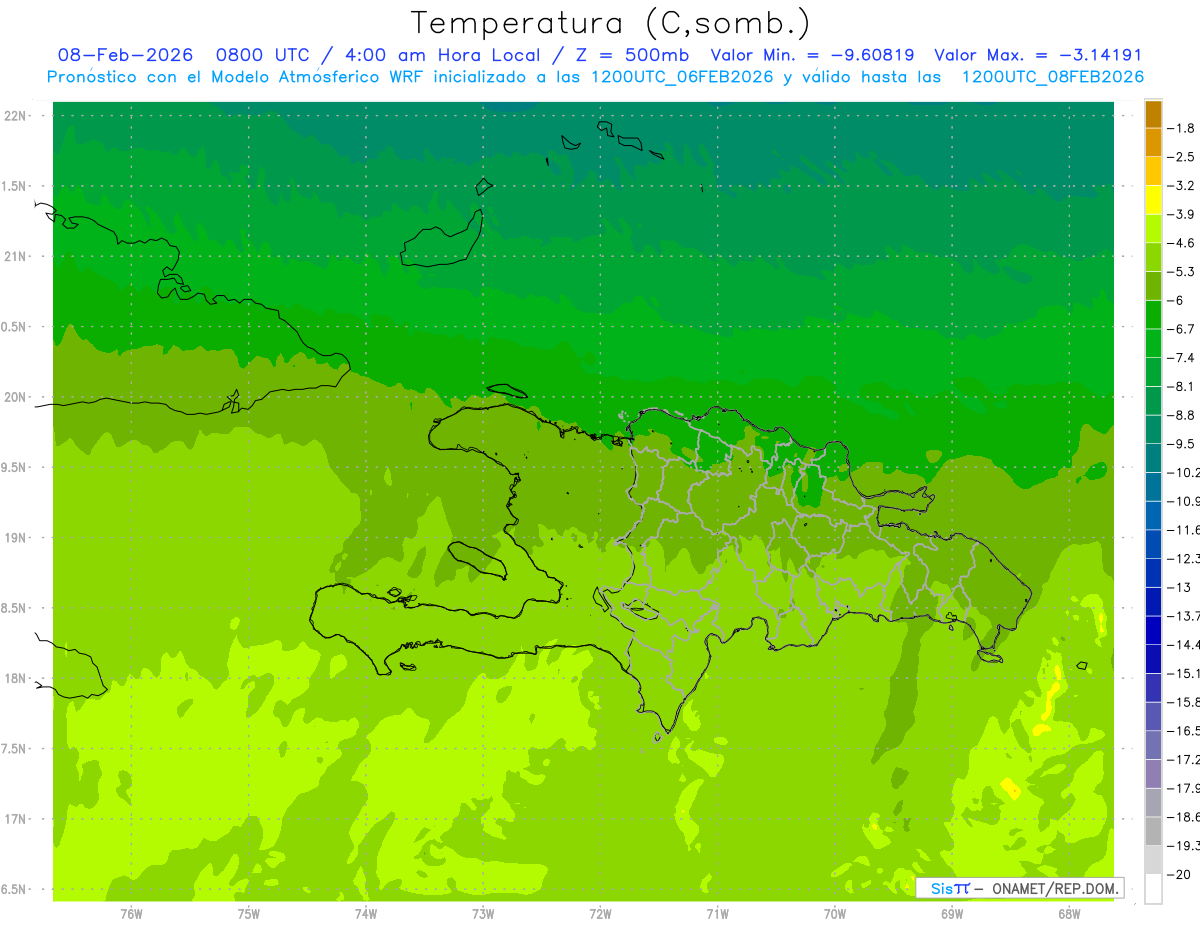This screenshot has width=1200, height=927.
Task: Click the '69W' longitude axis label
Action: [x=952, y=913]
